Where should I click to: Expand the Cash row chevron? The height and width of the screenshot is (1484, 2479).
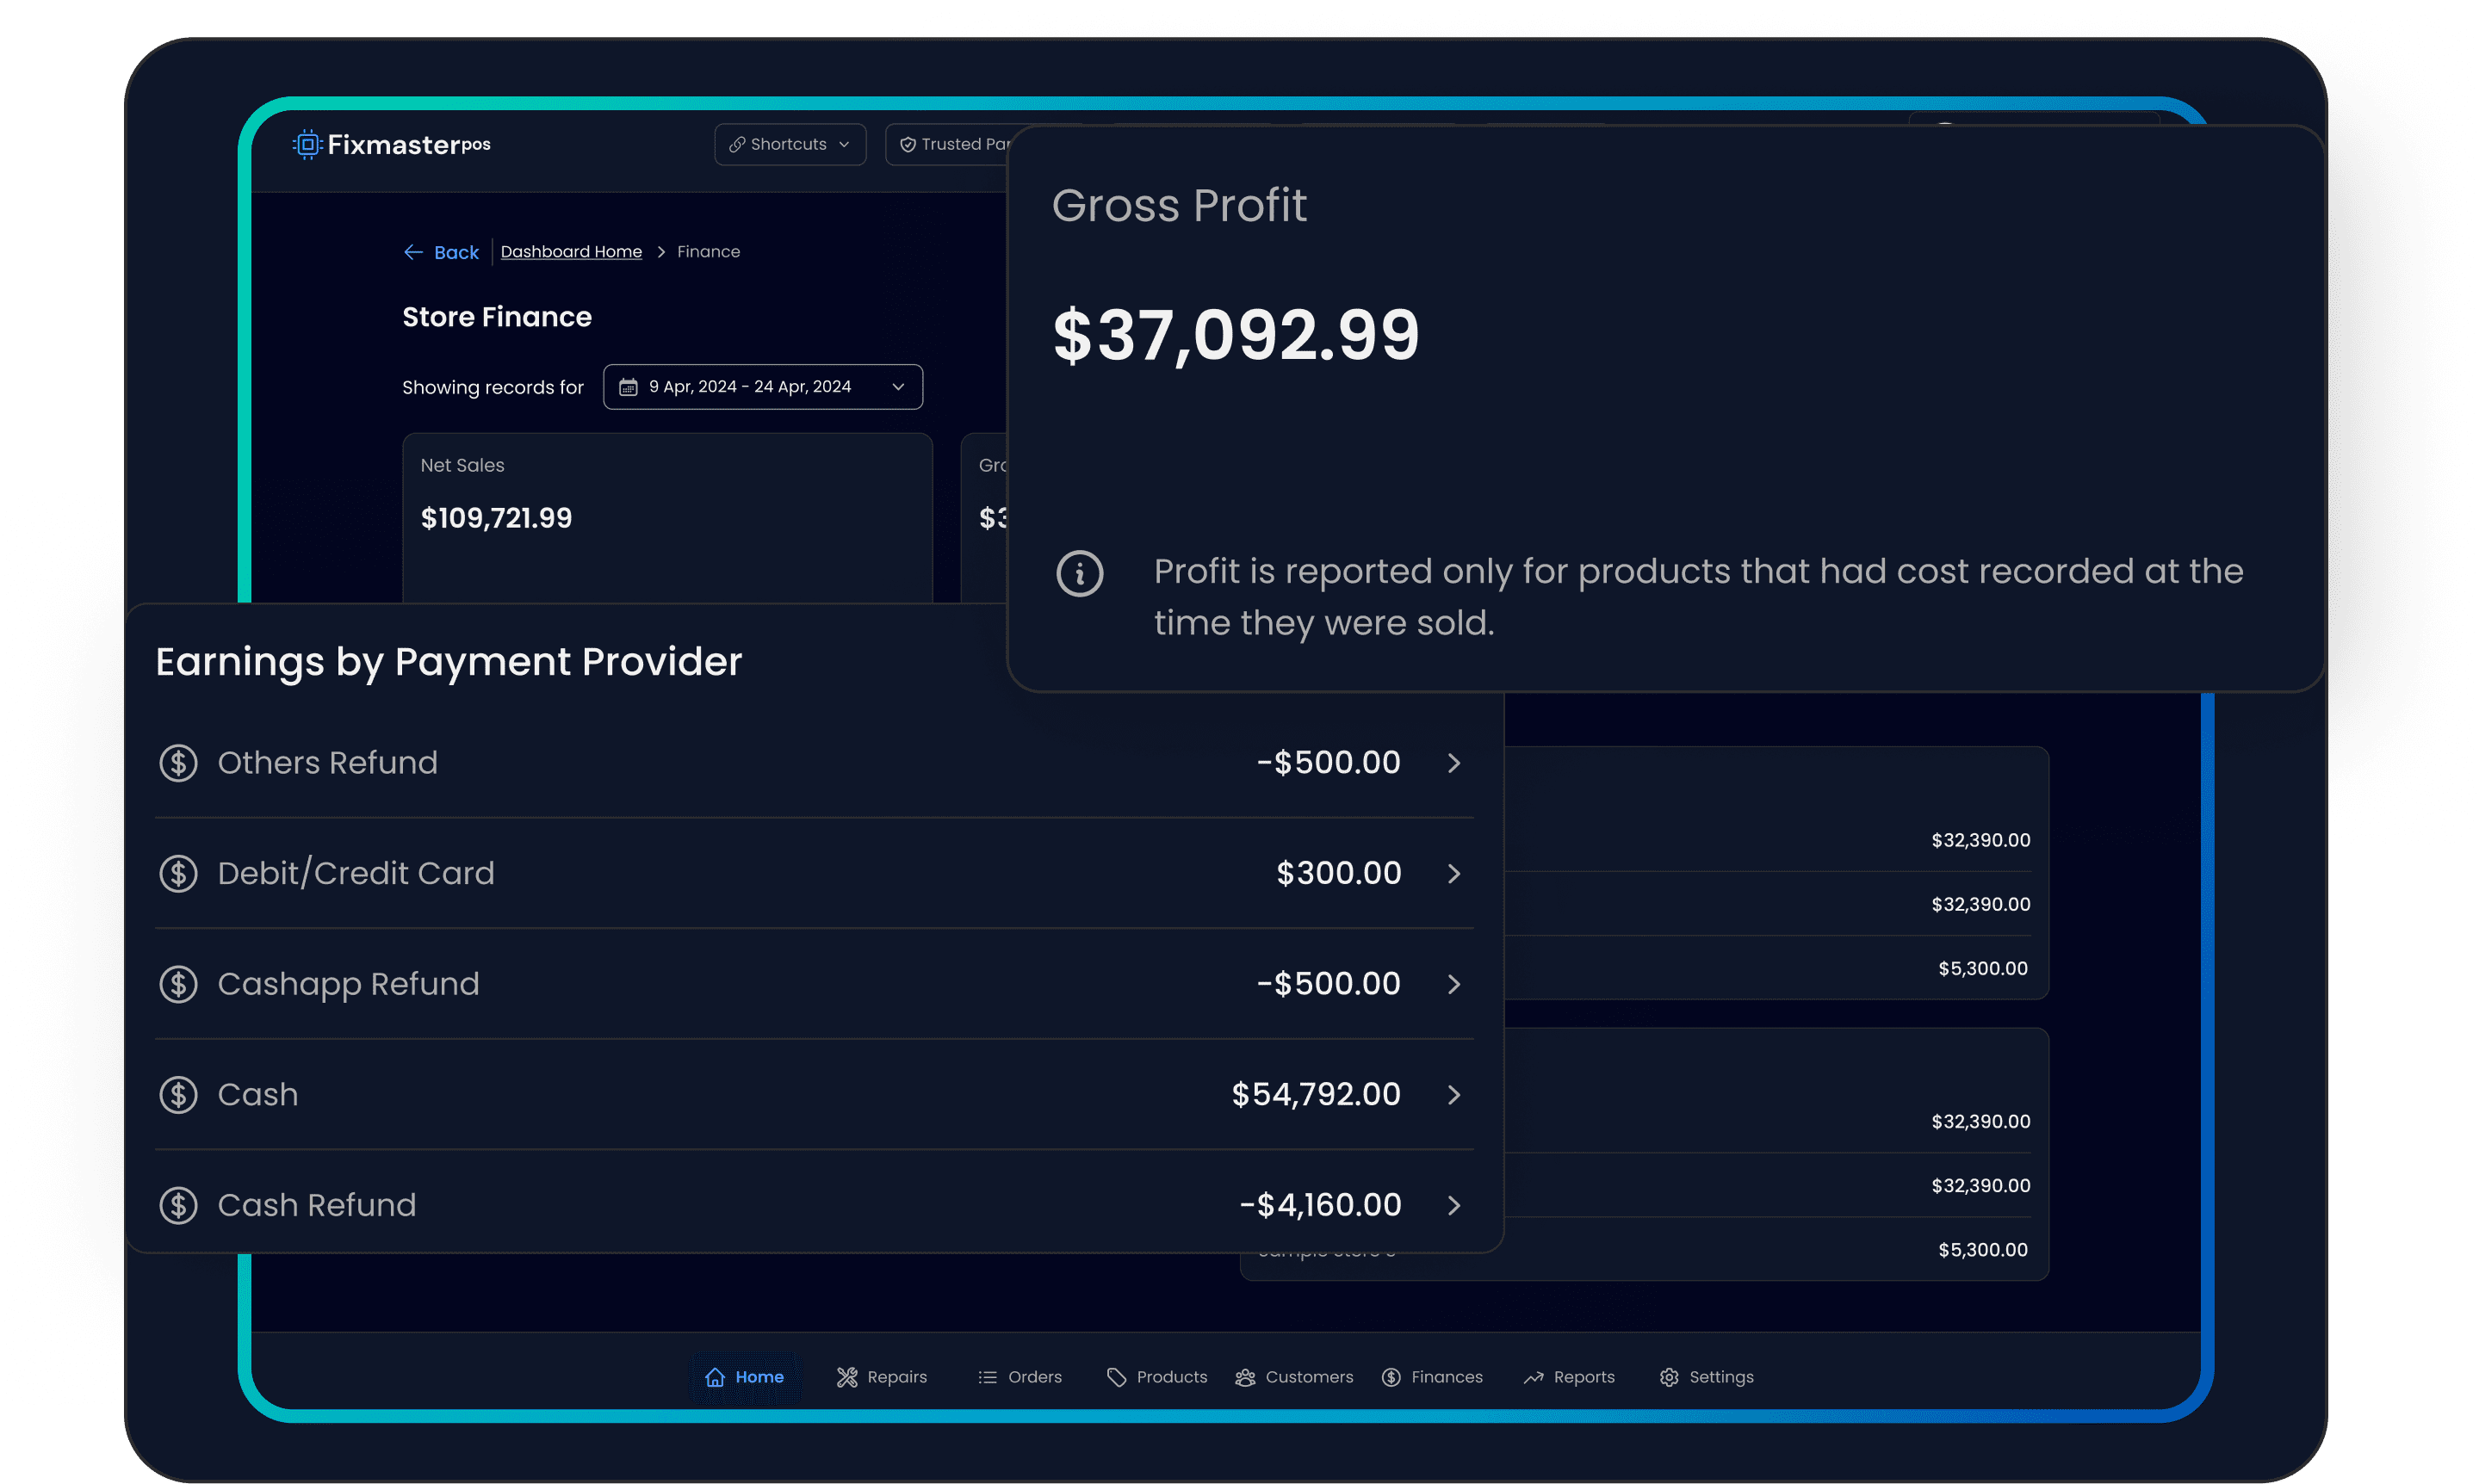coord(1453,1095)
